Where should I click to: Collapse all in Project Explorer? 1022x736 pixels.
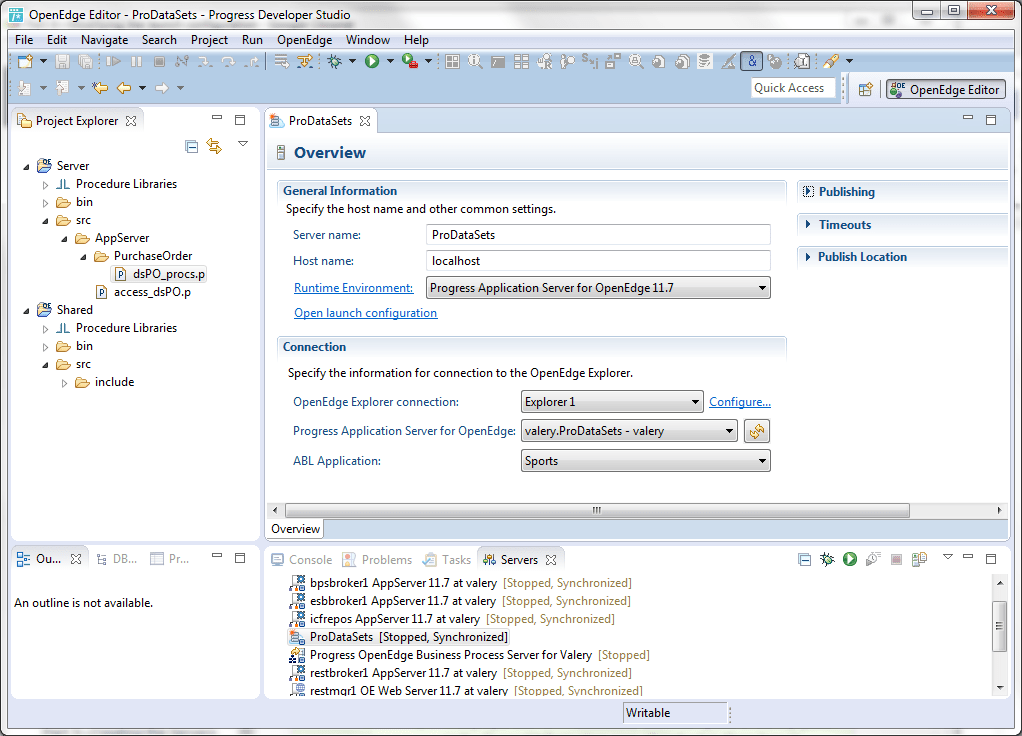click(x=192, y=146)
